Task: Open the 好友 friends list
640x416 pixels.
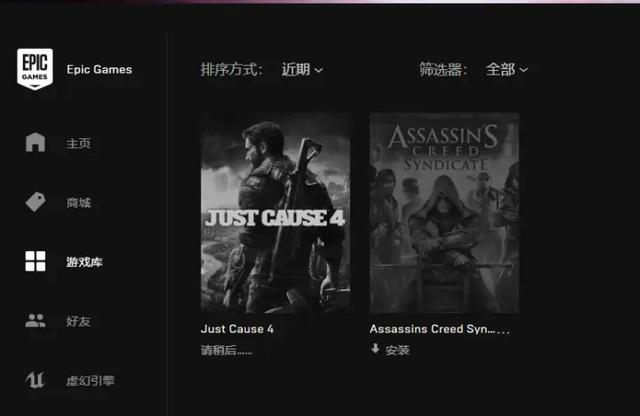Action: tap(78, 321)
